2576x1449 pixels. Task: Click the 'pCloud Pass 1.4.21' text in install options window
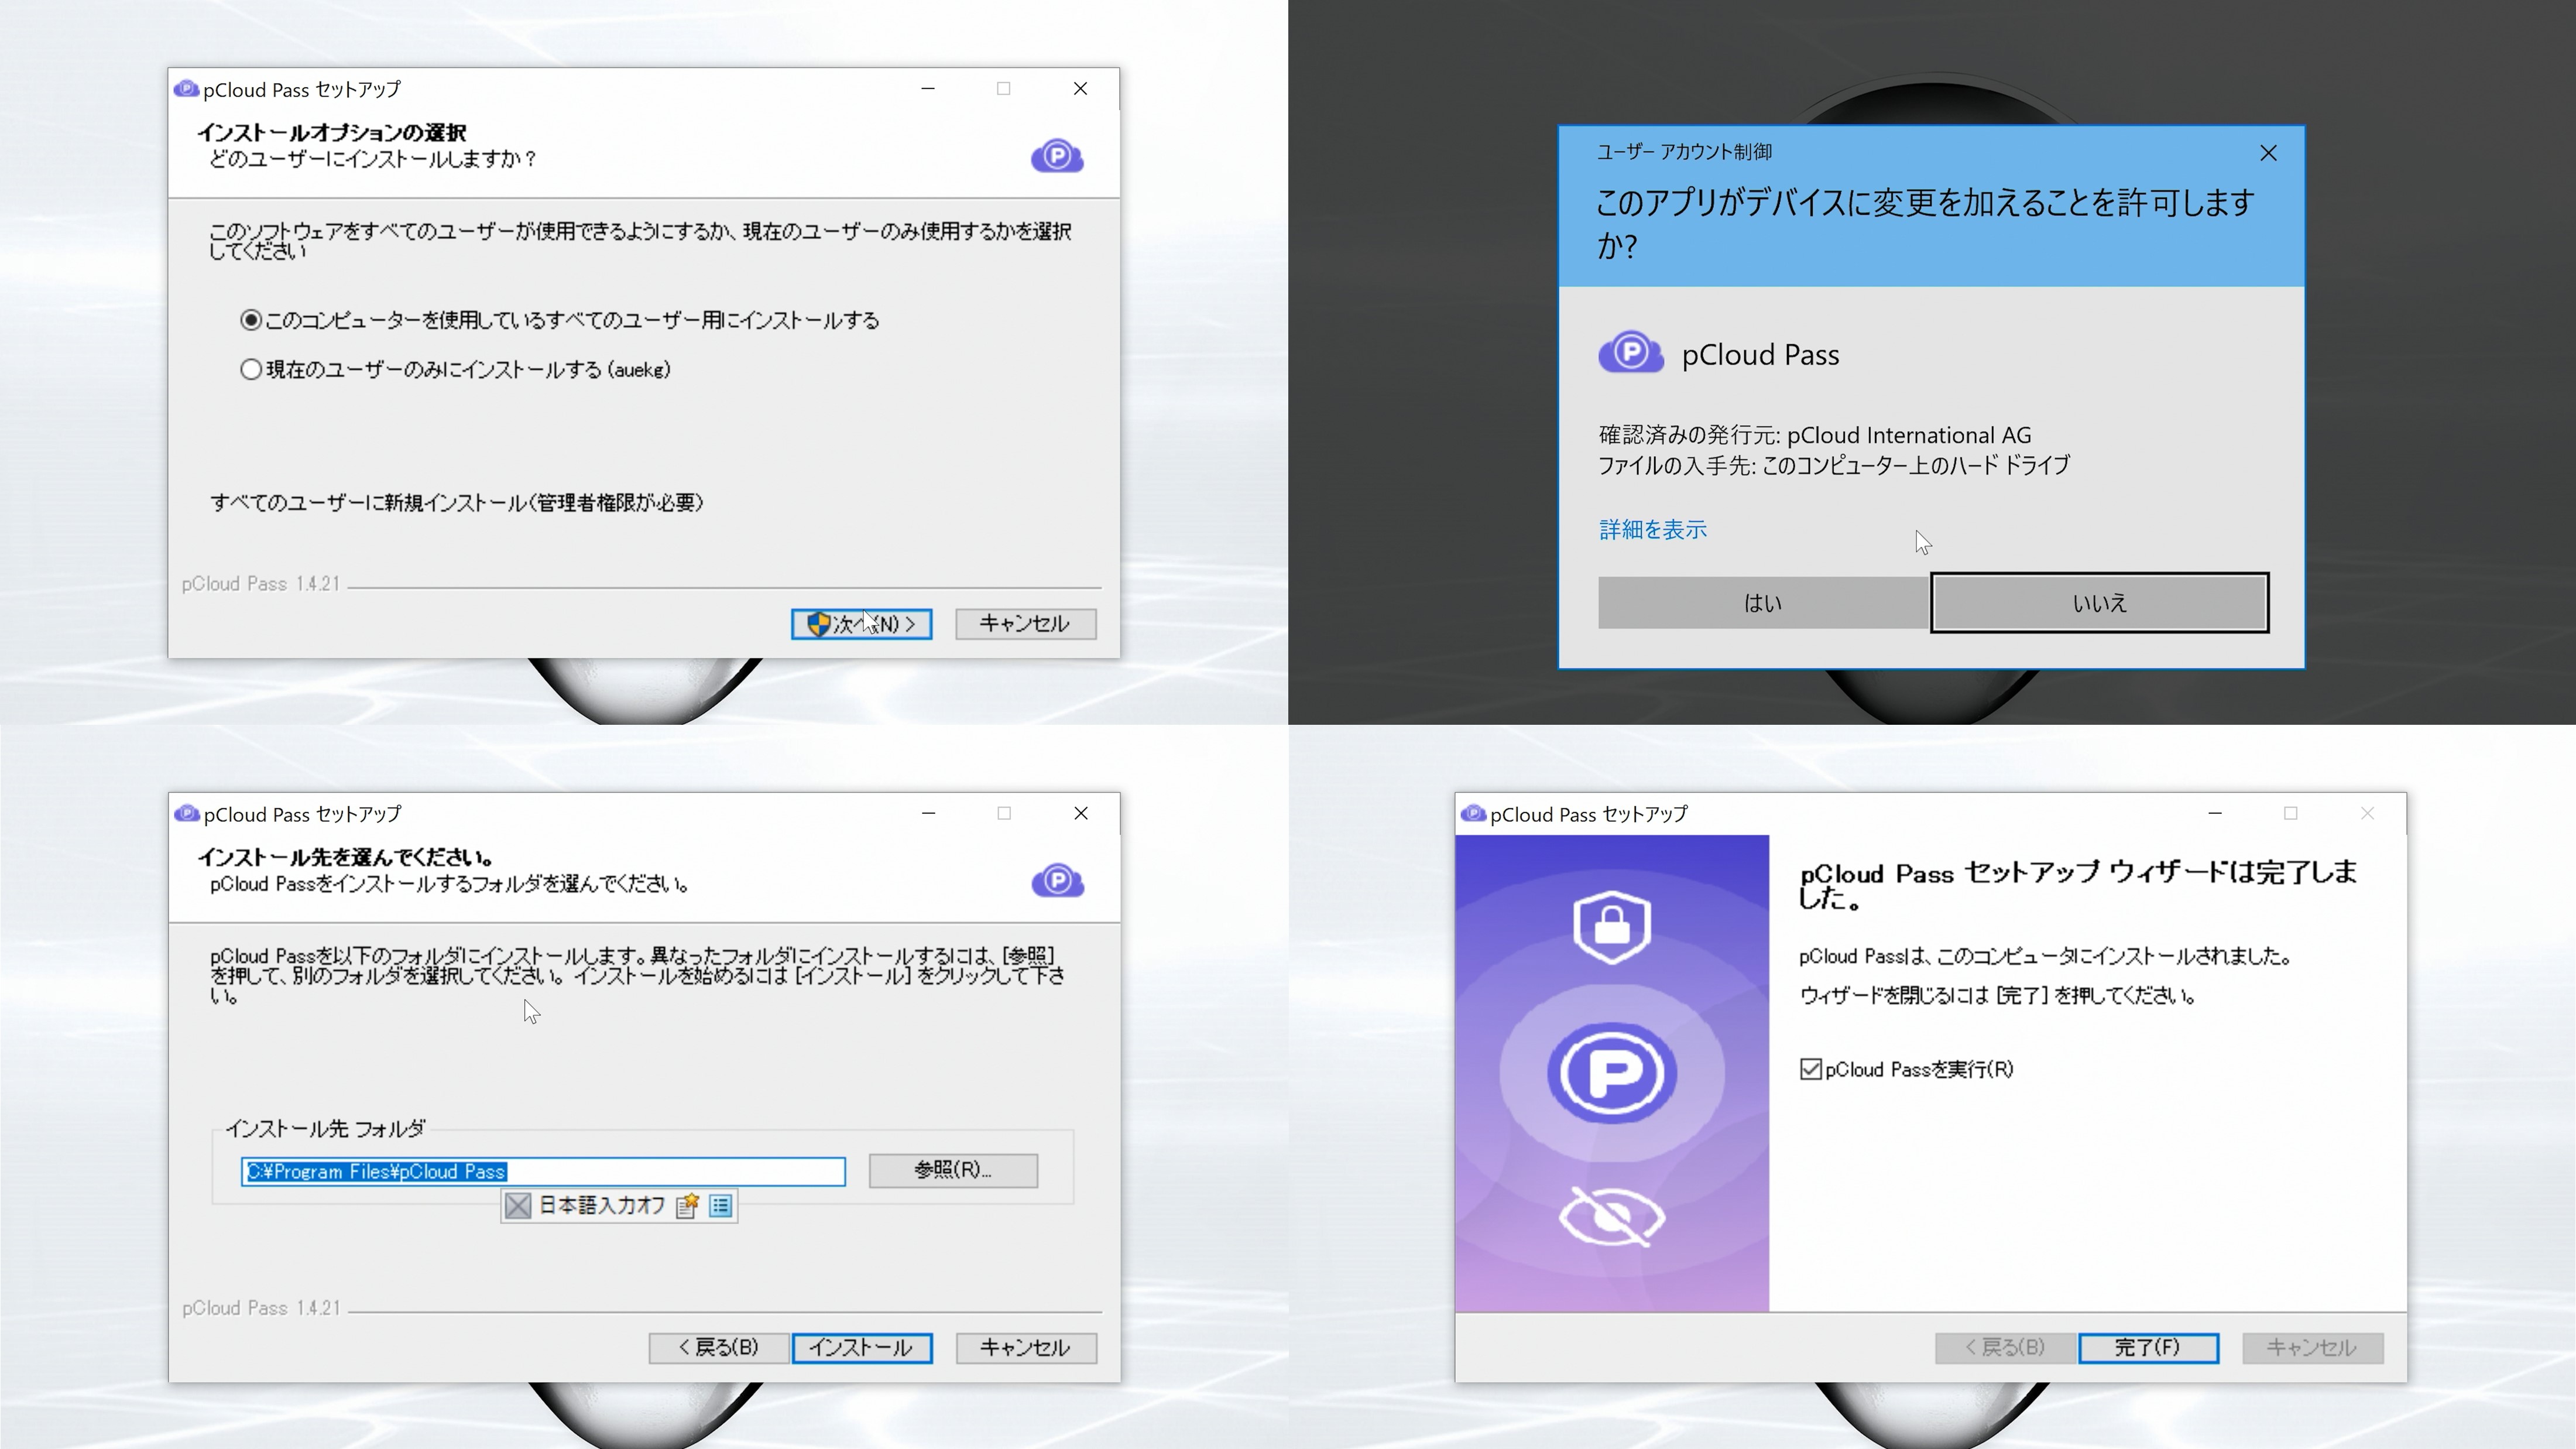261,584
